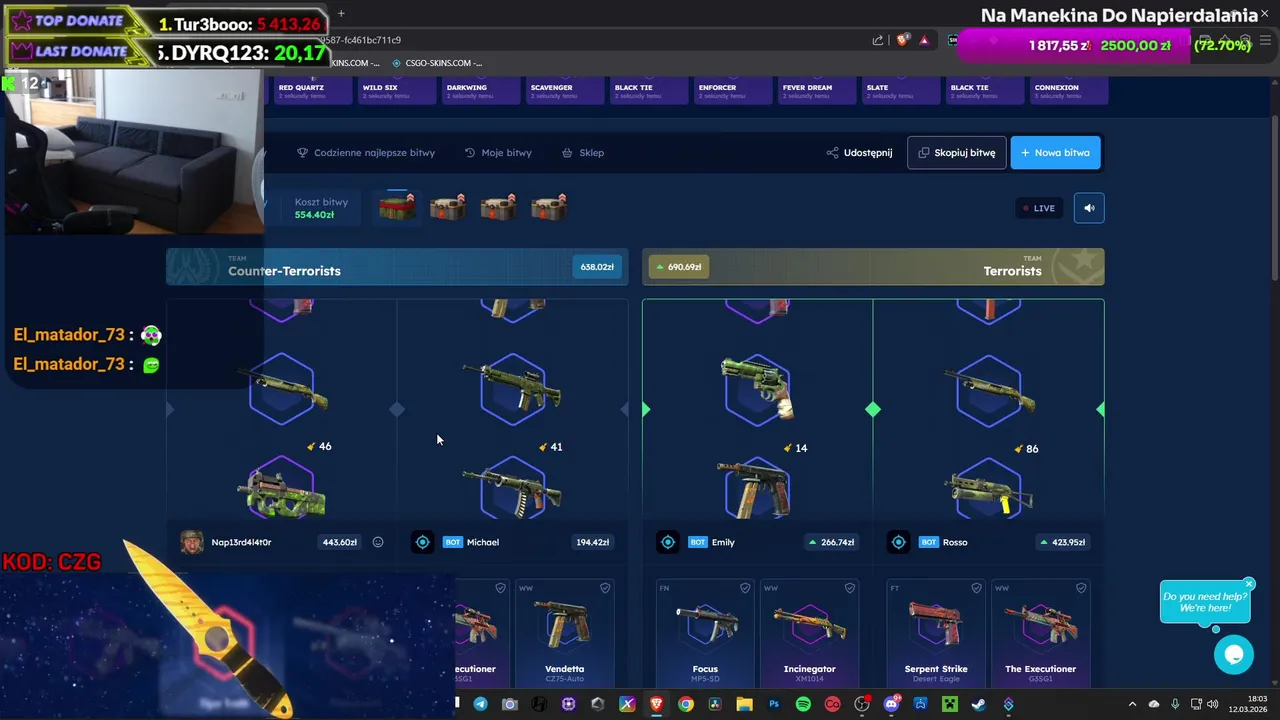The width and height of the screenshot is (1280, 720).
Task: Open Spotify from the taskbar
Action: click(803, 704)
